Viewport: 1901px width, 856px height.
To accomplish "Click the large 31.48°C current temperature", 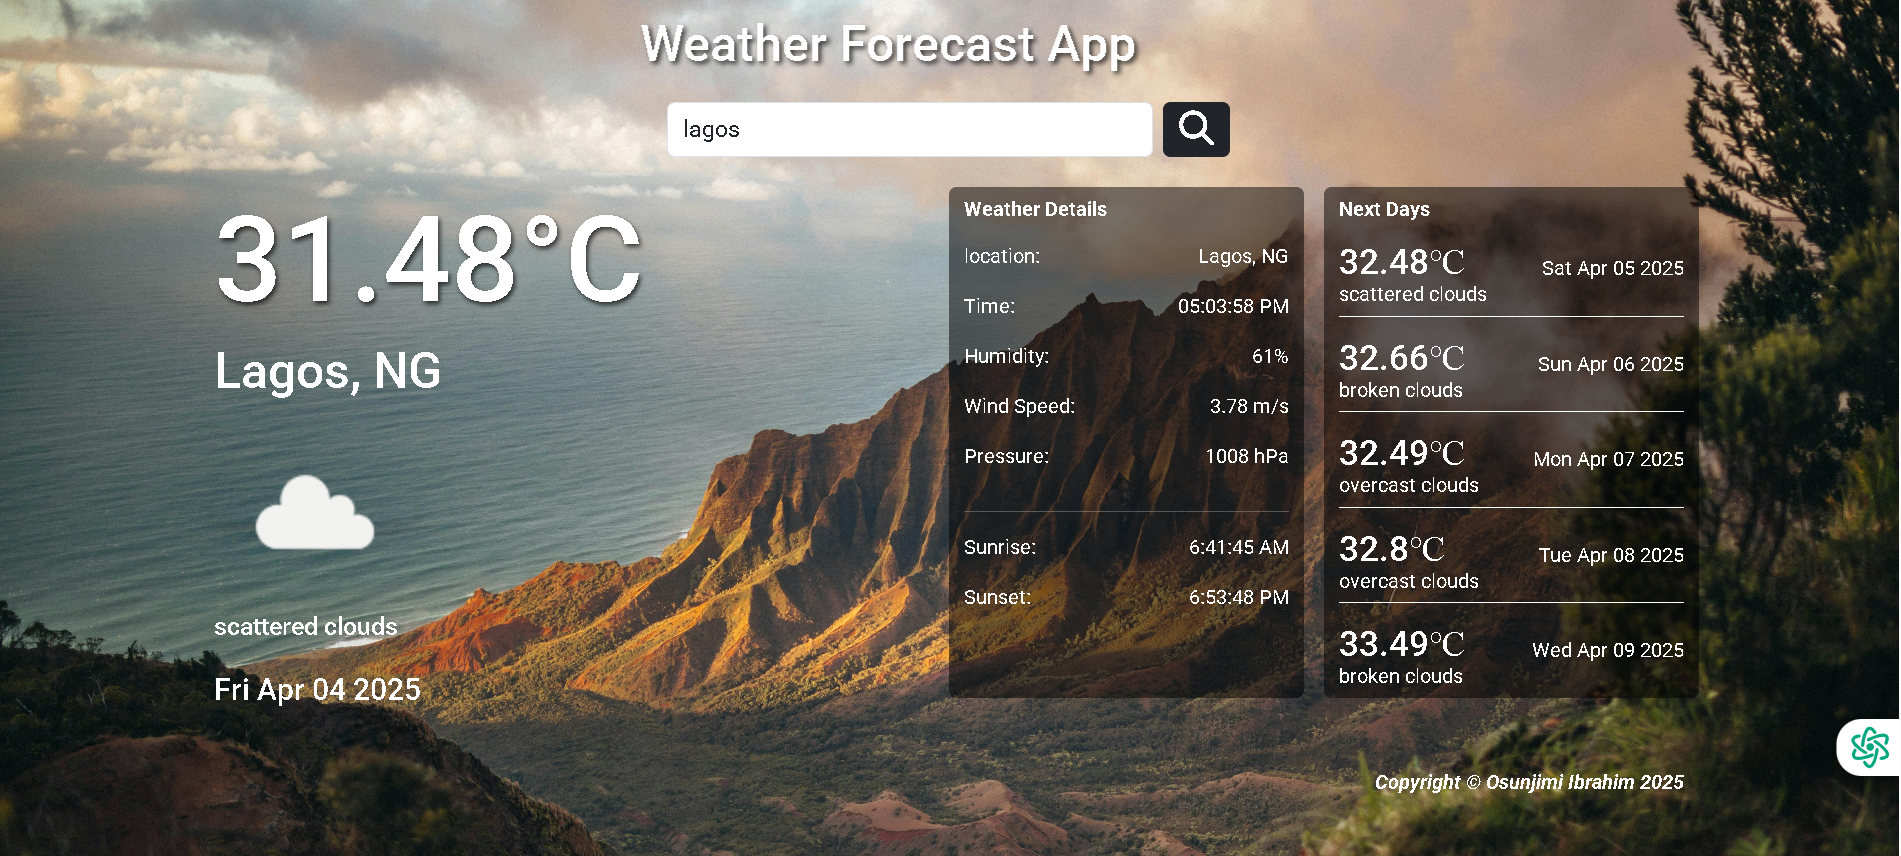I will click(x=428, y=260).
